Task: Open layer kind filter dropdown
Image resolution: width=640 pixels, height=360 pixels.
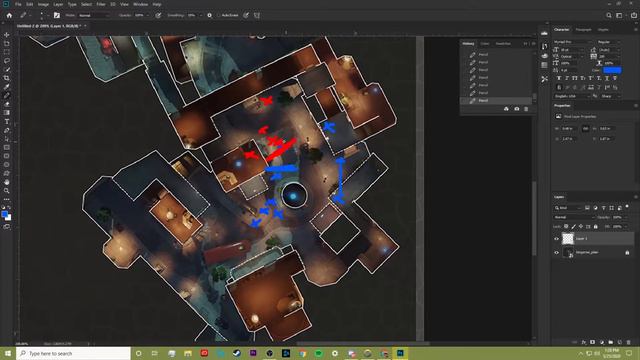Action: tap(569, 208)
